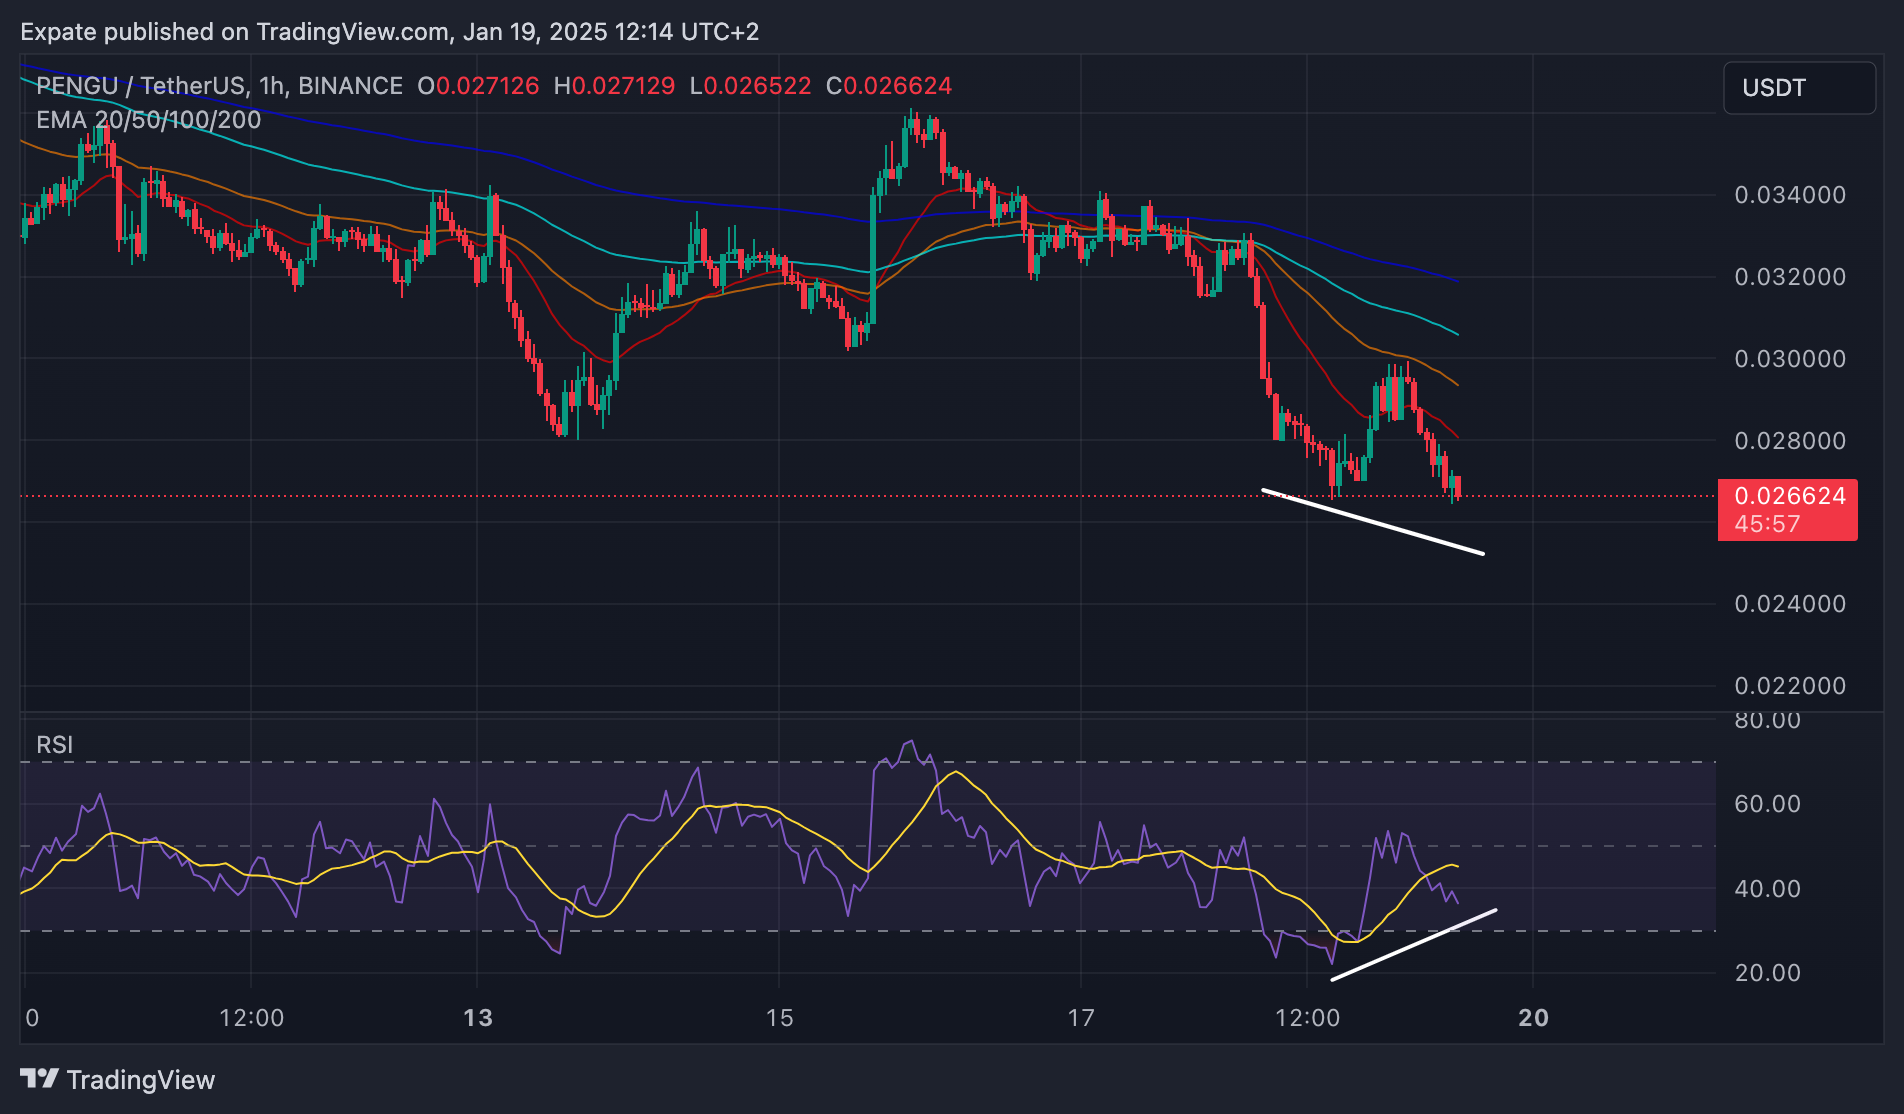This screenshot has height=1114, width=1904.
Task: Click the 0.032000 price axis label
Action: coord(1790,277)
